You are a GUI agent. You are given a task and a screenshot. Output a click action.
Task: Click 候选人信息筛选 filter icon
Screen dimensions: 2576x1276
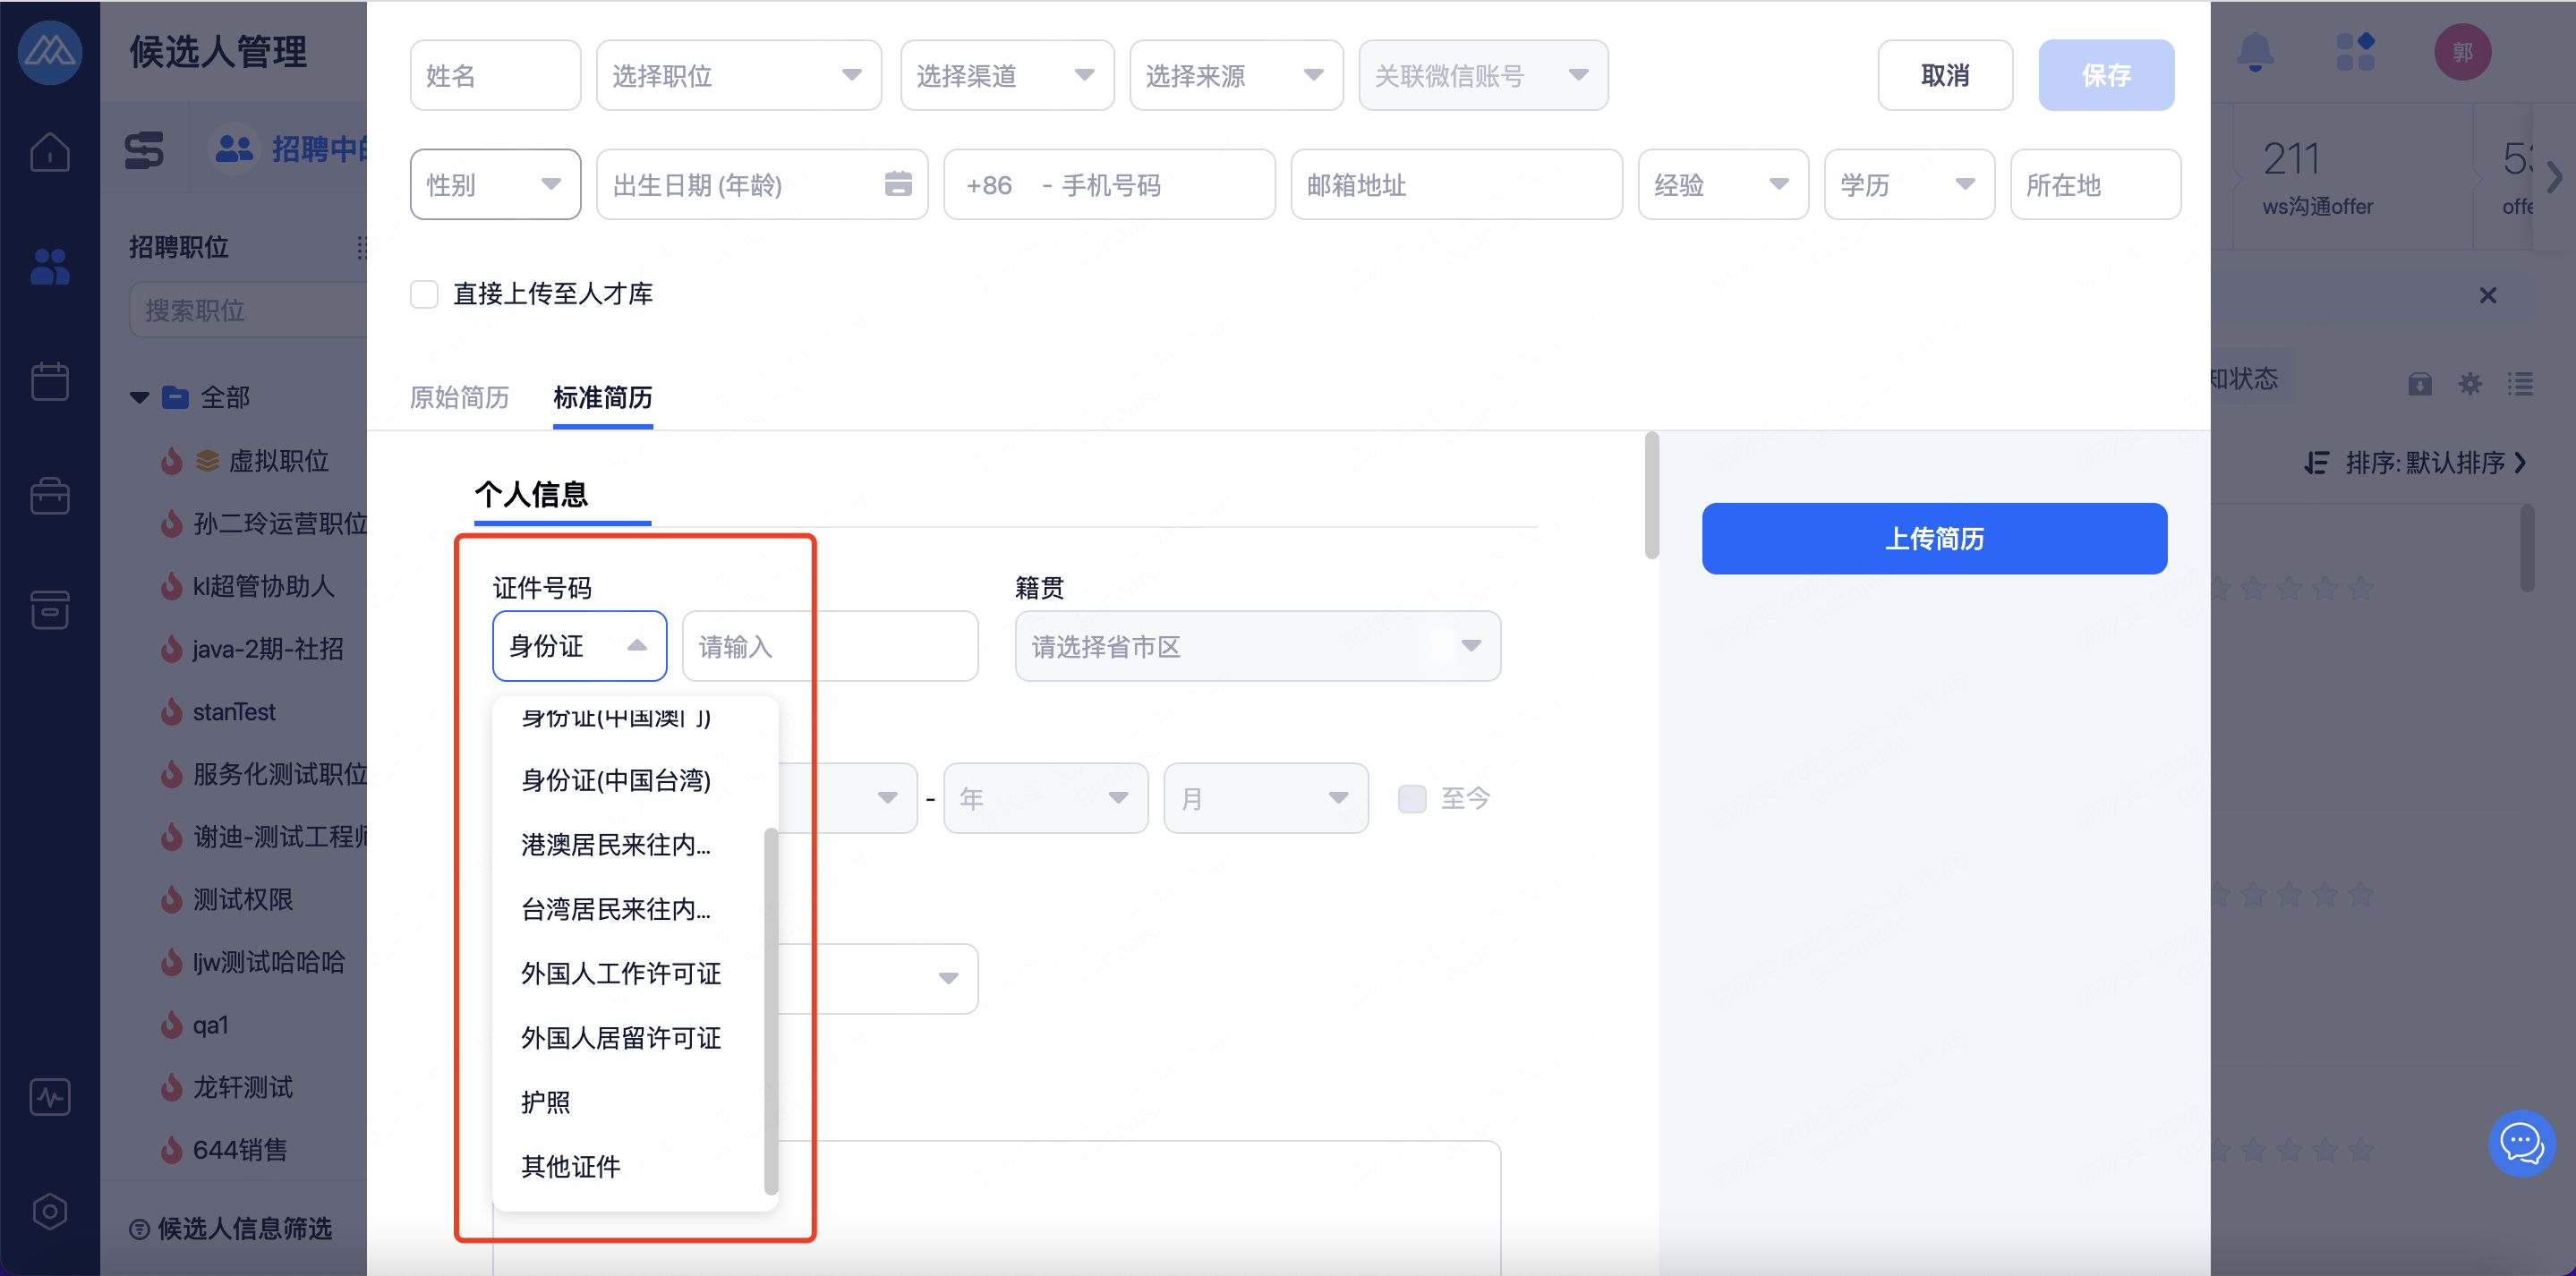click(140, 1229)
